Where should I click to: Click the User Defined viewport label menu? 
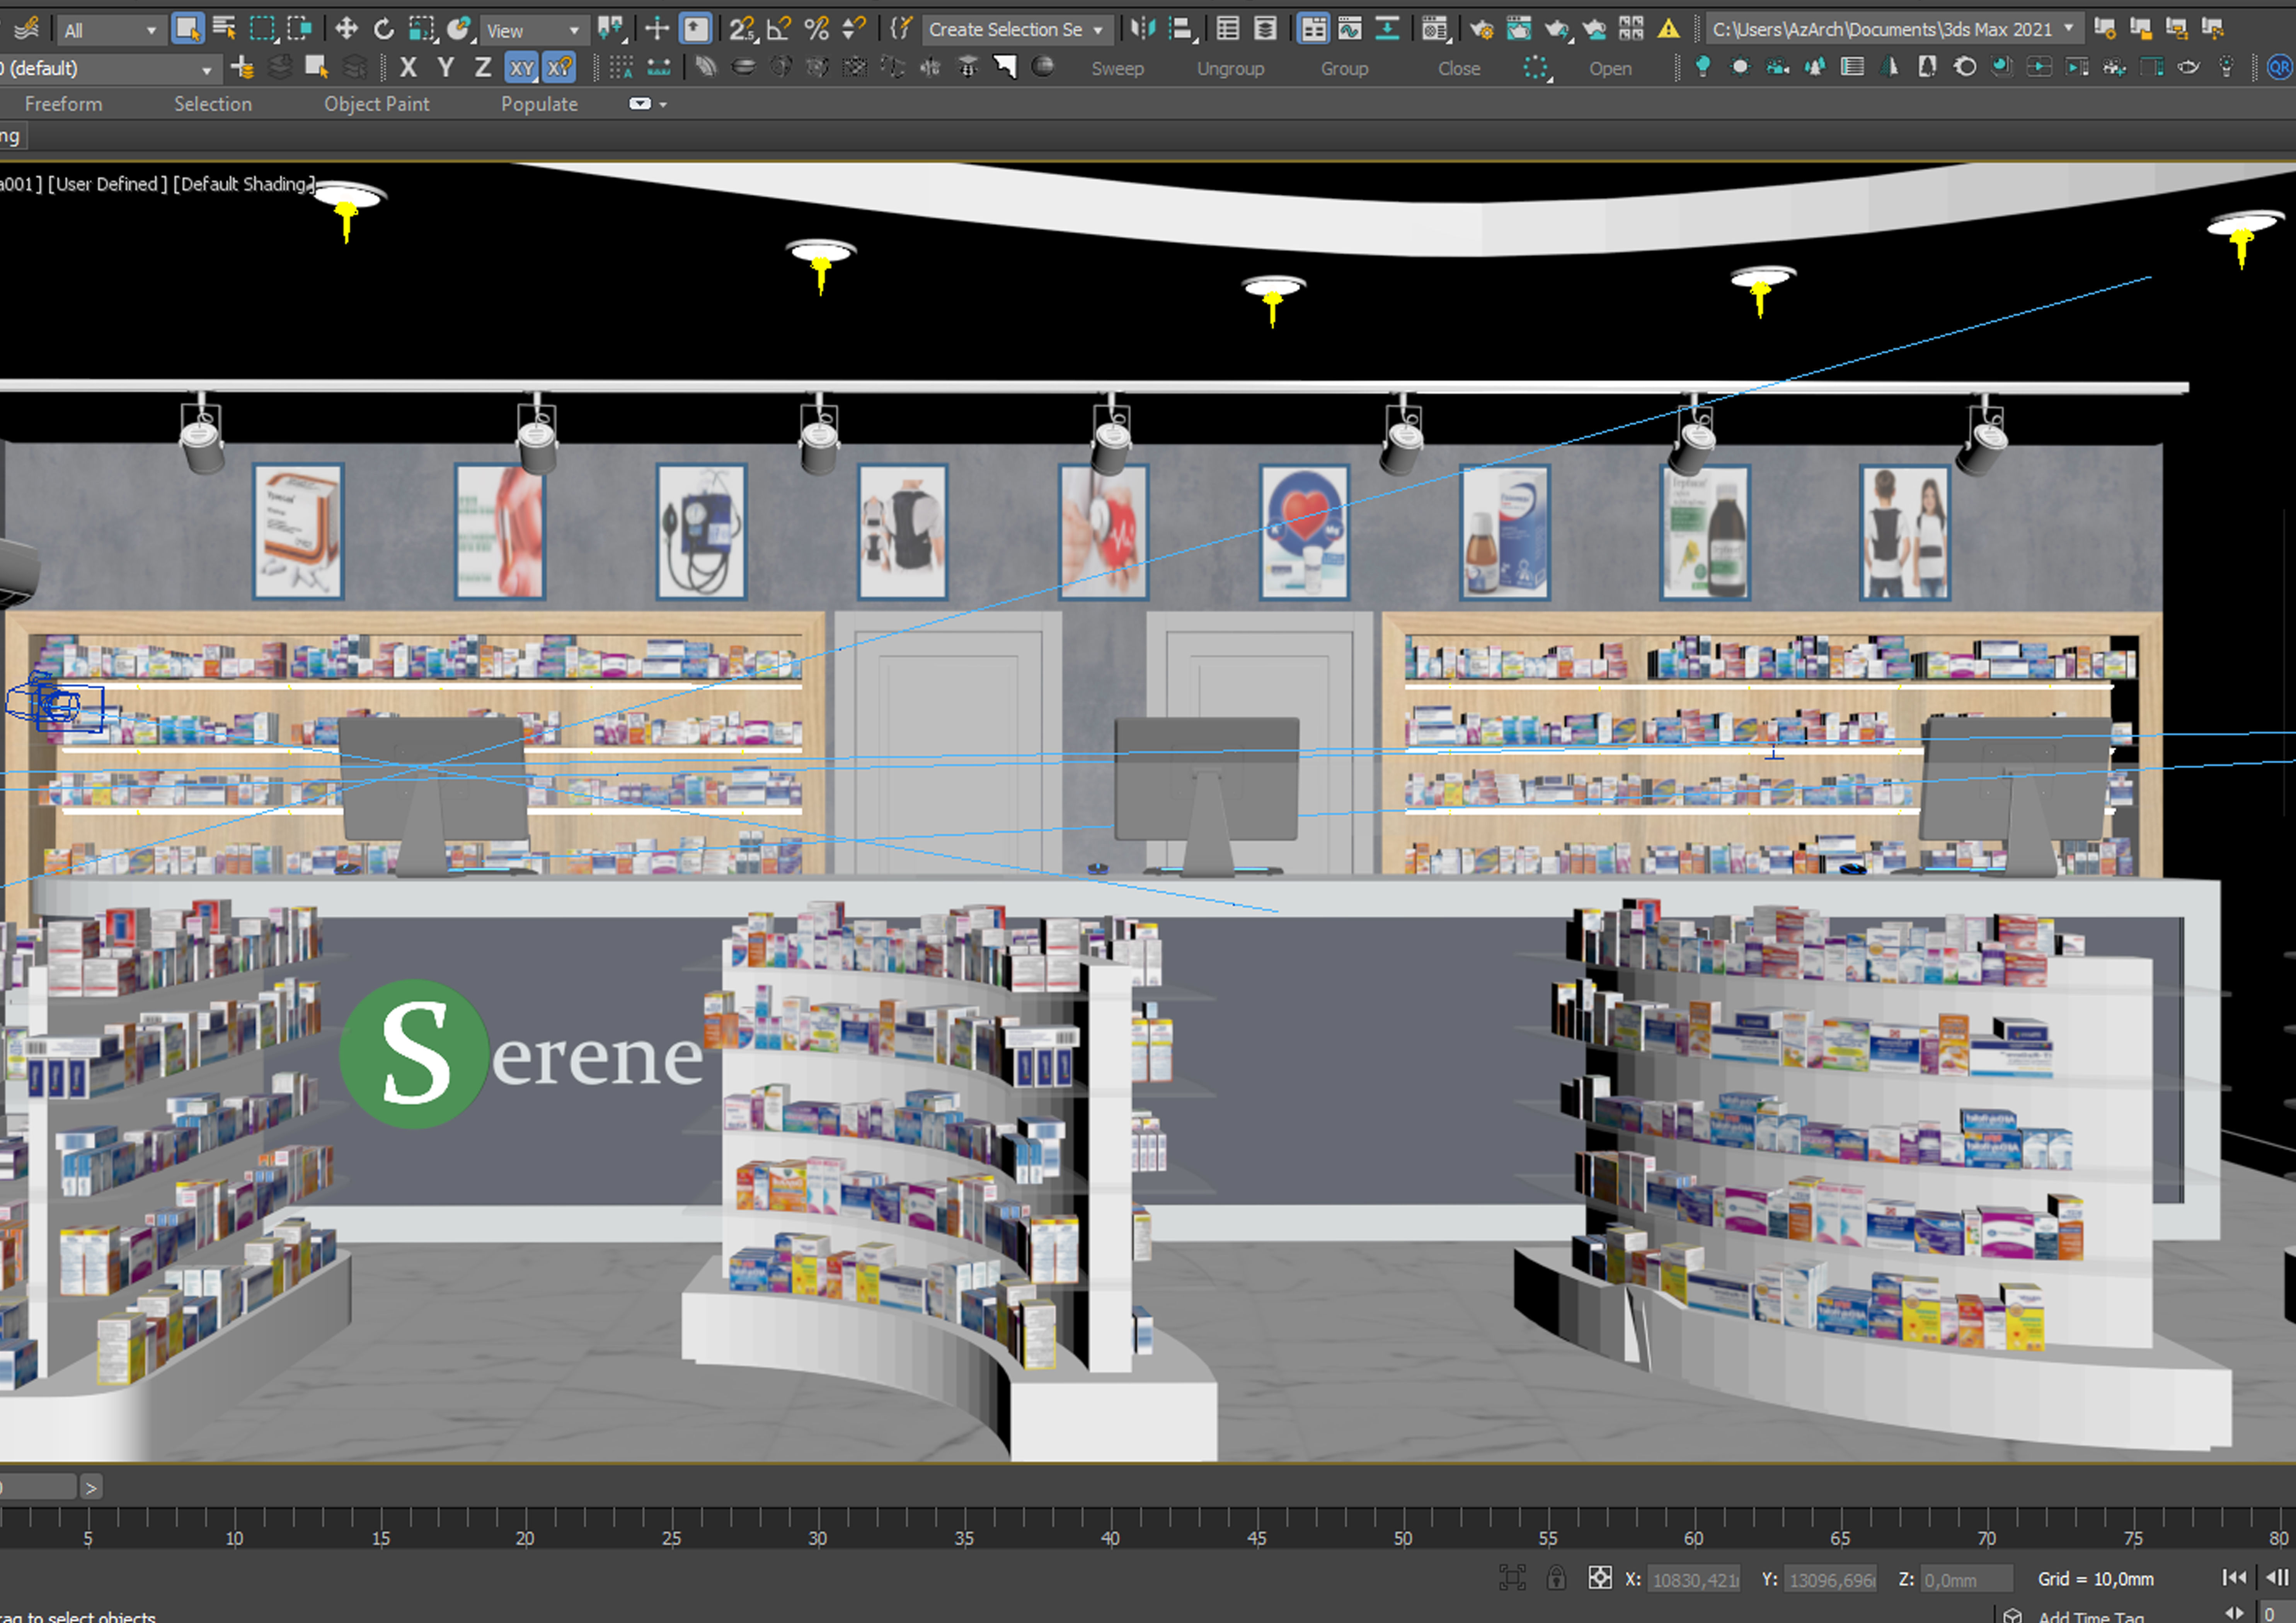[108, 184]
